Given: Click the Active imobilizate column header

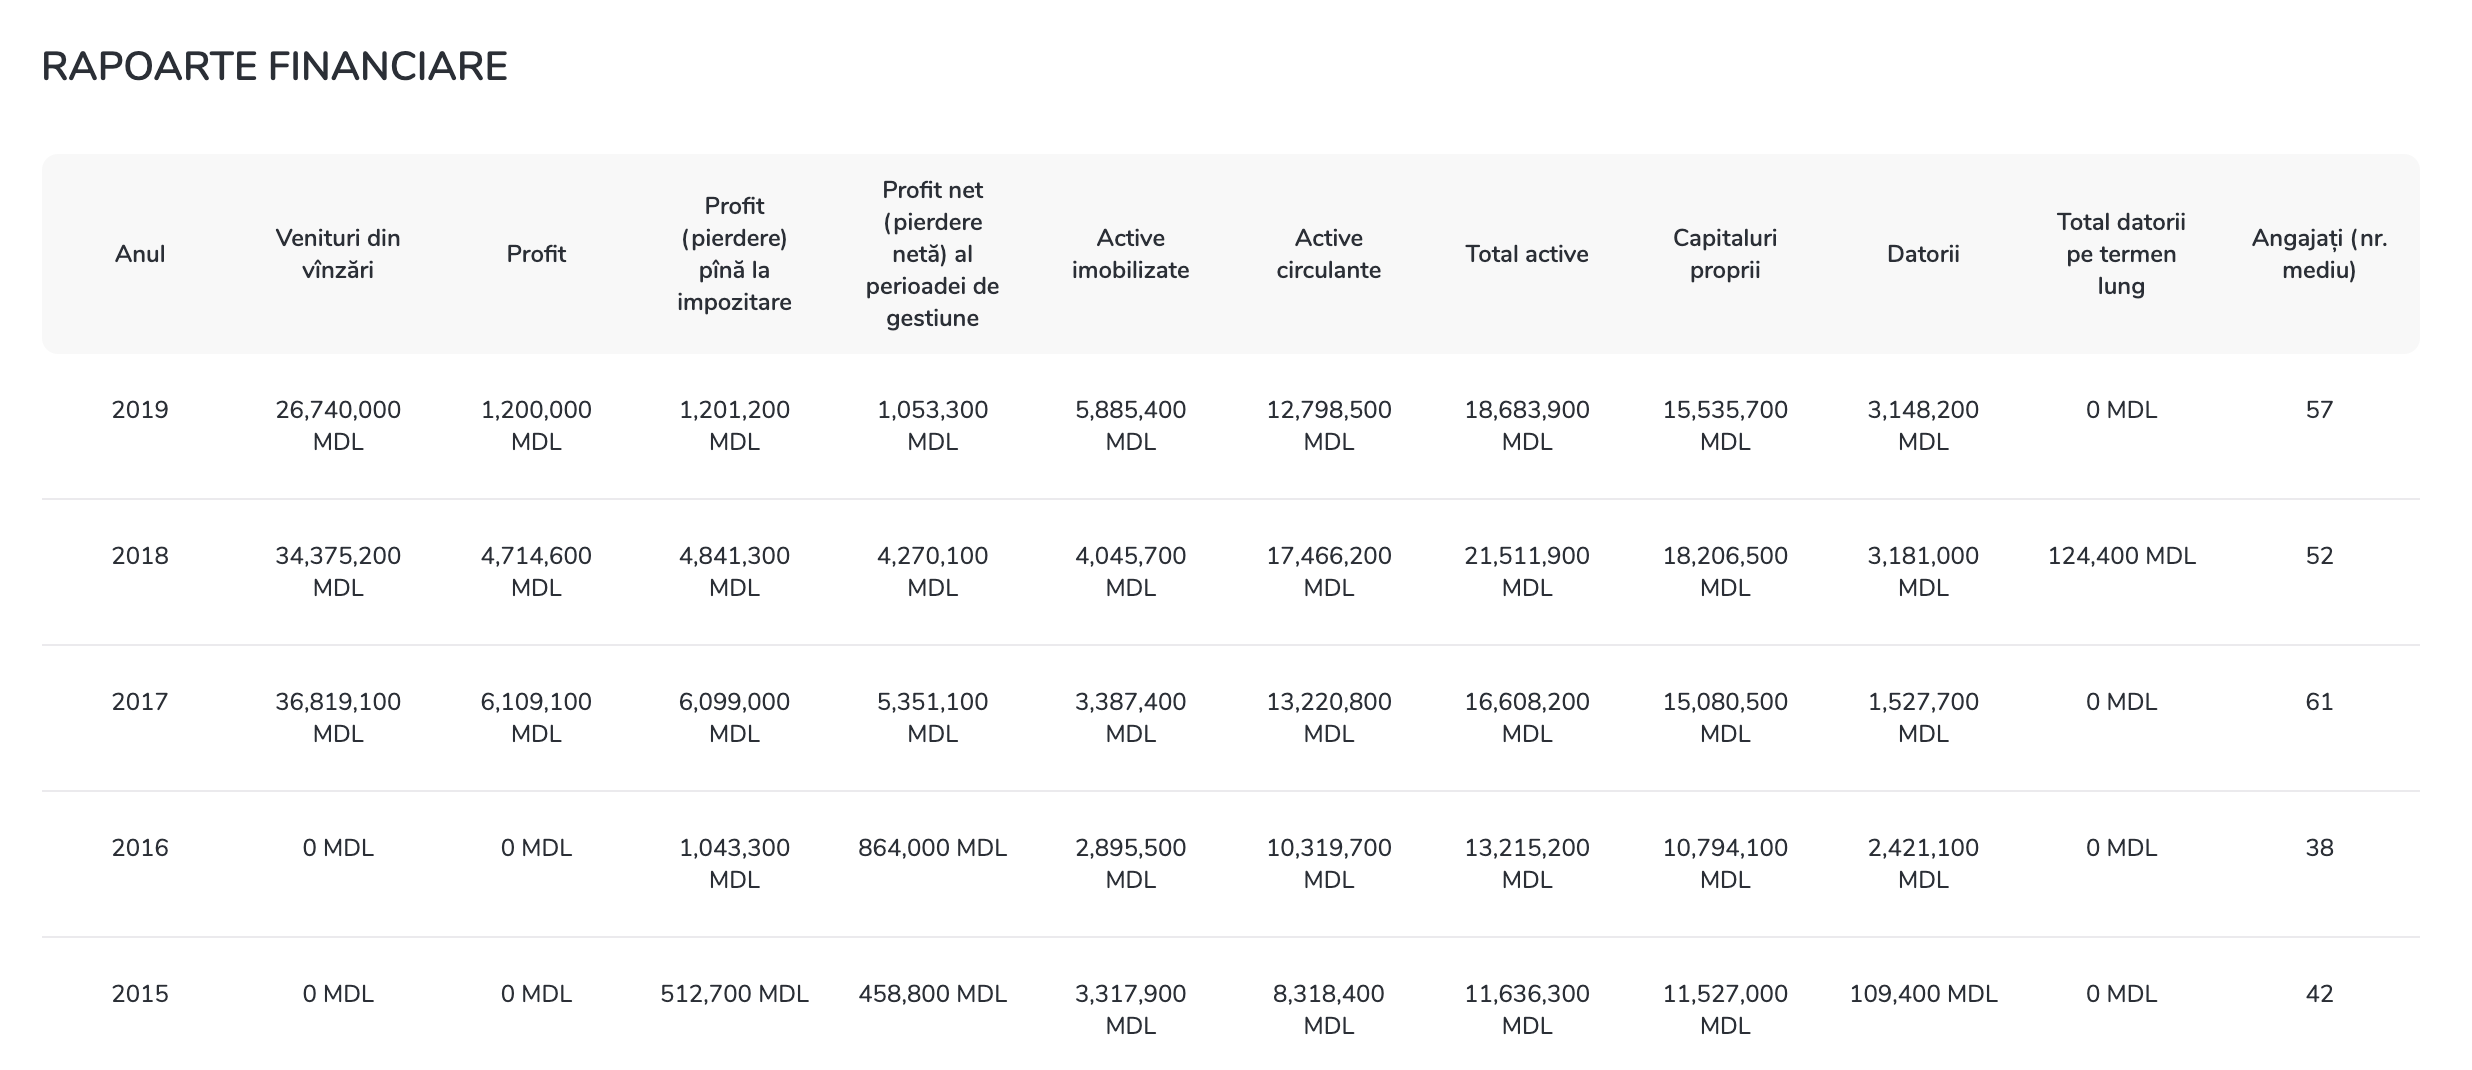Looking at the screenshot, I should pyautogui.click(x=1130, y=254).
